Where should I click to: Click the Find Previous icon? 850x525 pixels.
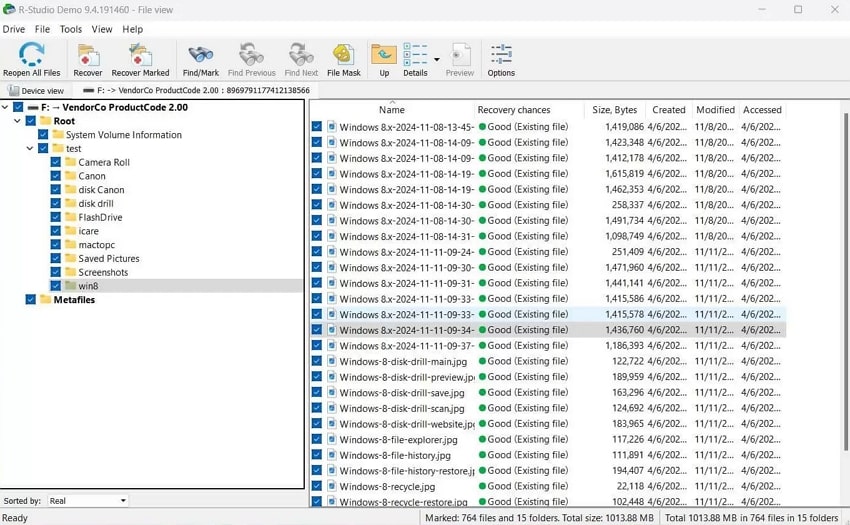(251, 55)
